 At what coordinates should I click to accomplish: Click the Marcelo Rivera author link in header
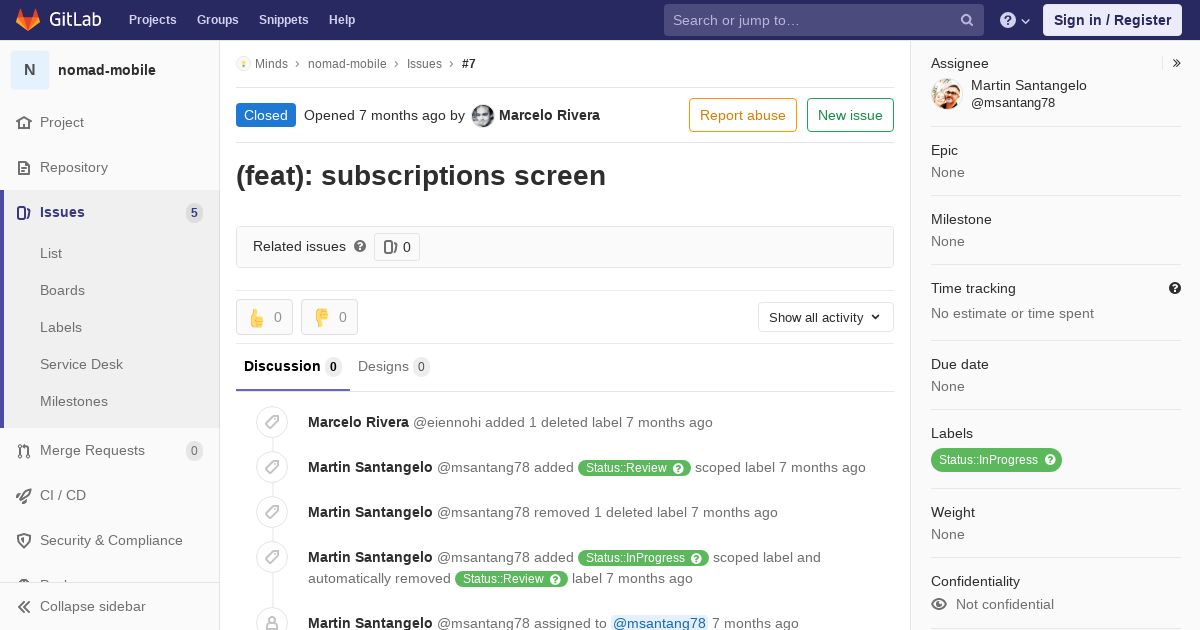(549, 115)
